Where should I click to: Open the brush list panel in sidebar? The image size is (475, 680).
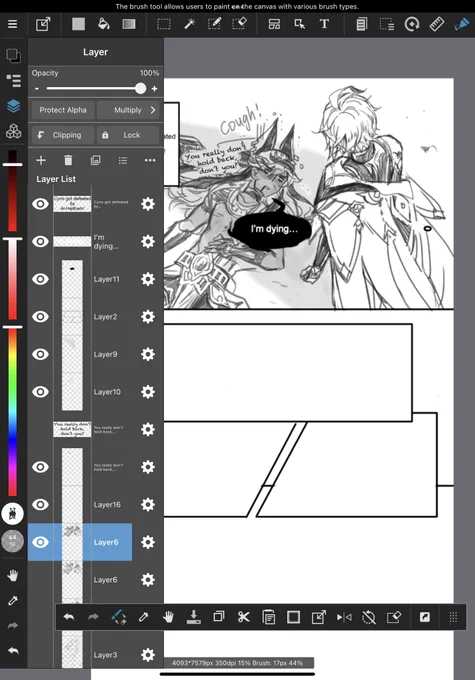click(13, 80)
